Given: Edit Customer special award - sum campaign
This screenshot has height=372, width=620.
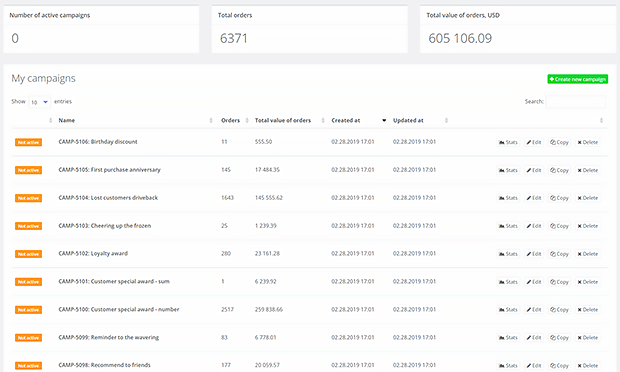Looking at the screenshot, I should [534, 282].
